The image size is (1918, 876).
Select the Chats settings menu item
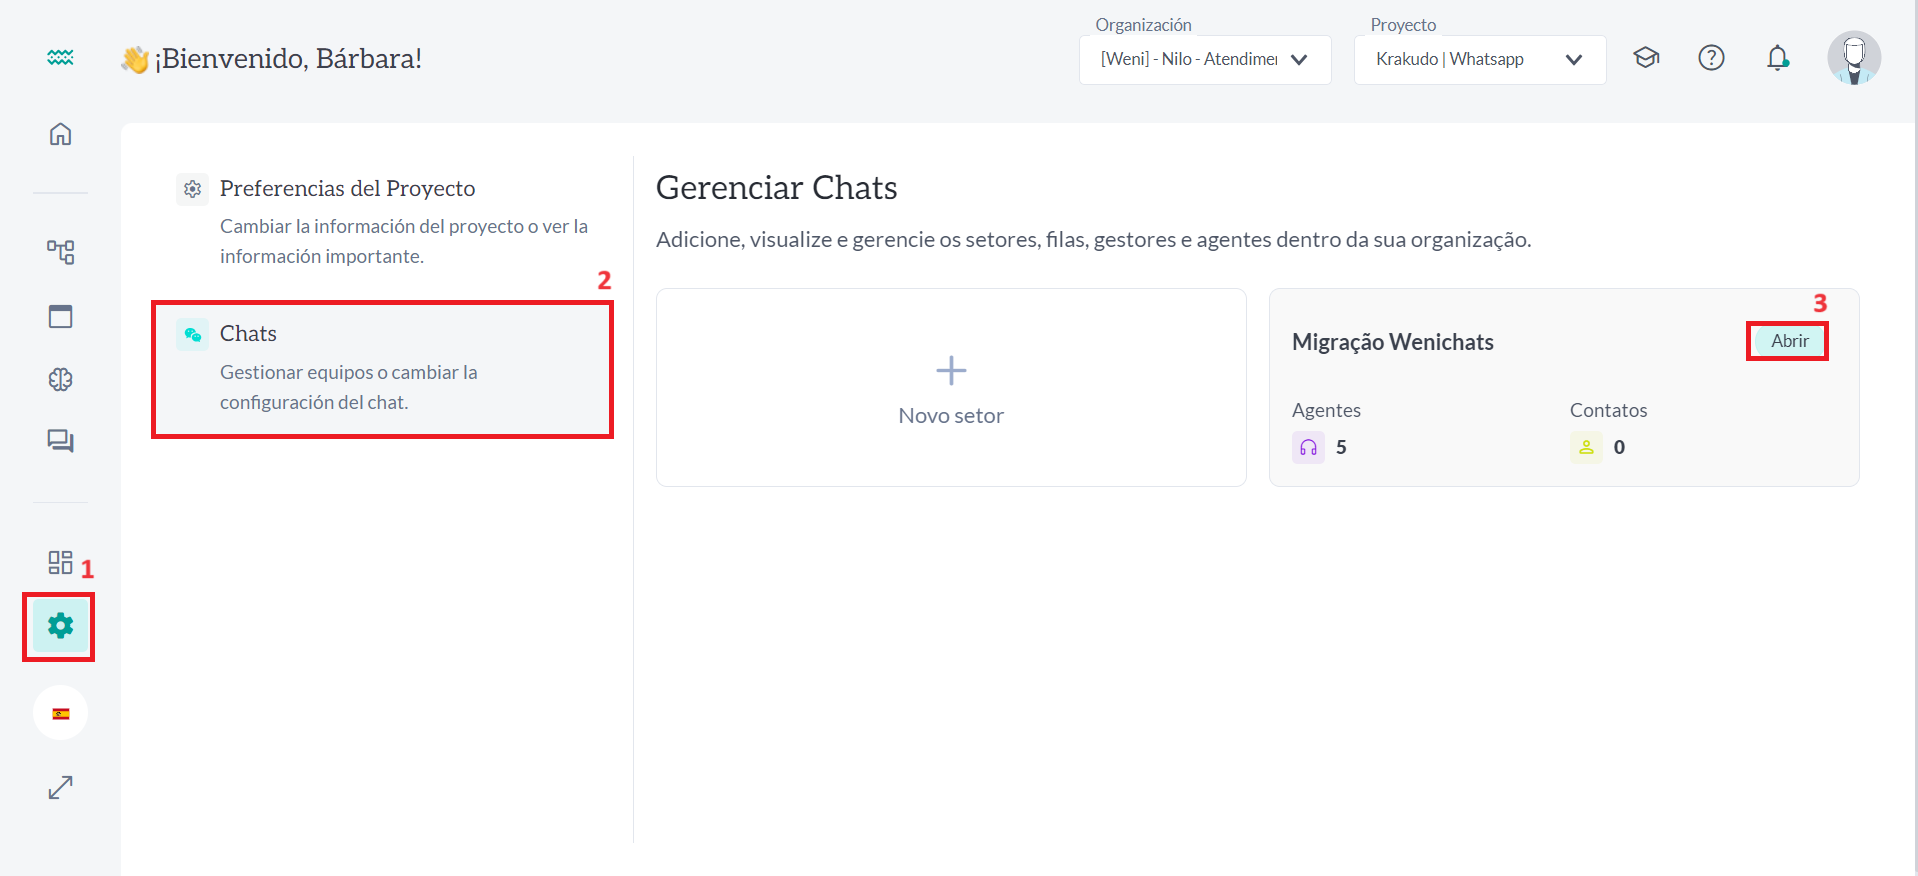point(383,369)
